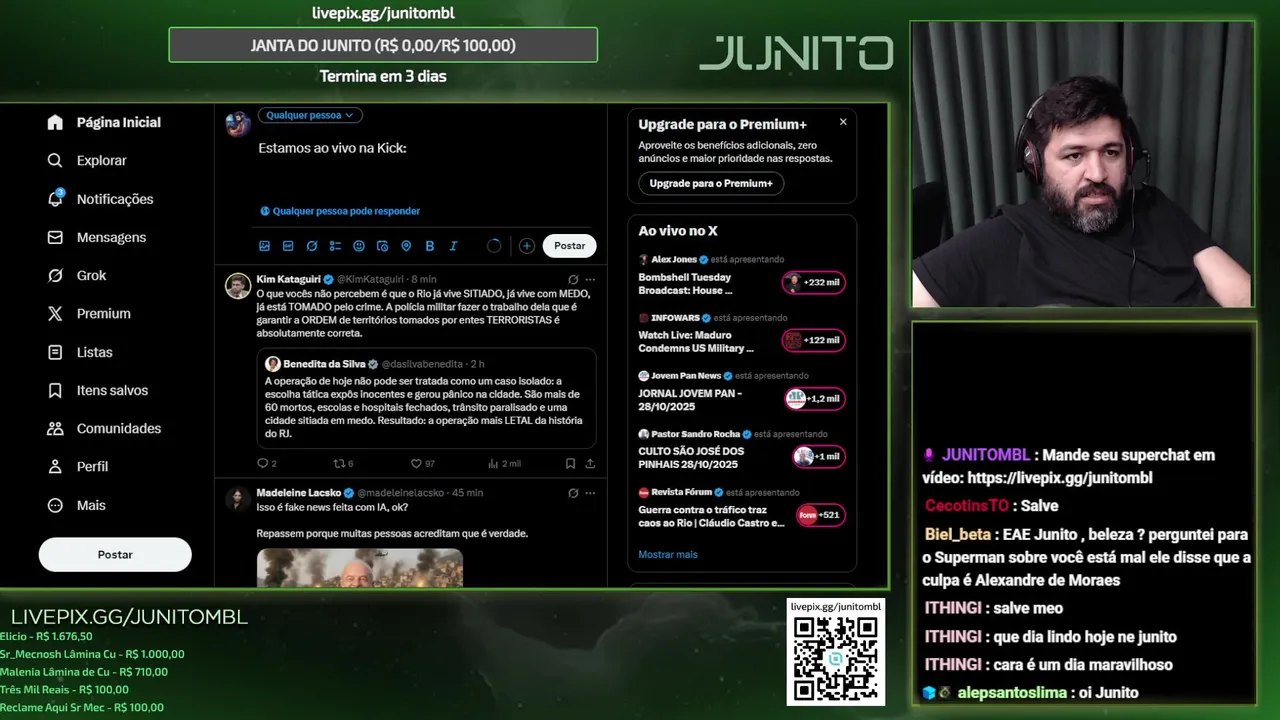Viewport: 1280px width, 720px height.
Task: Open emoji picker in composer
Action: pos(359,246)
